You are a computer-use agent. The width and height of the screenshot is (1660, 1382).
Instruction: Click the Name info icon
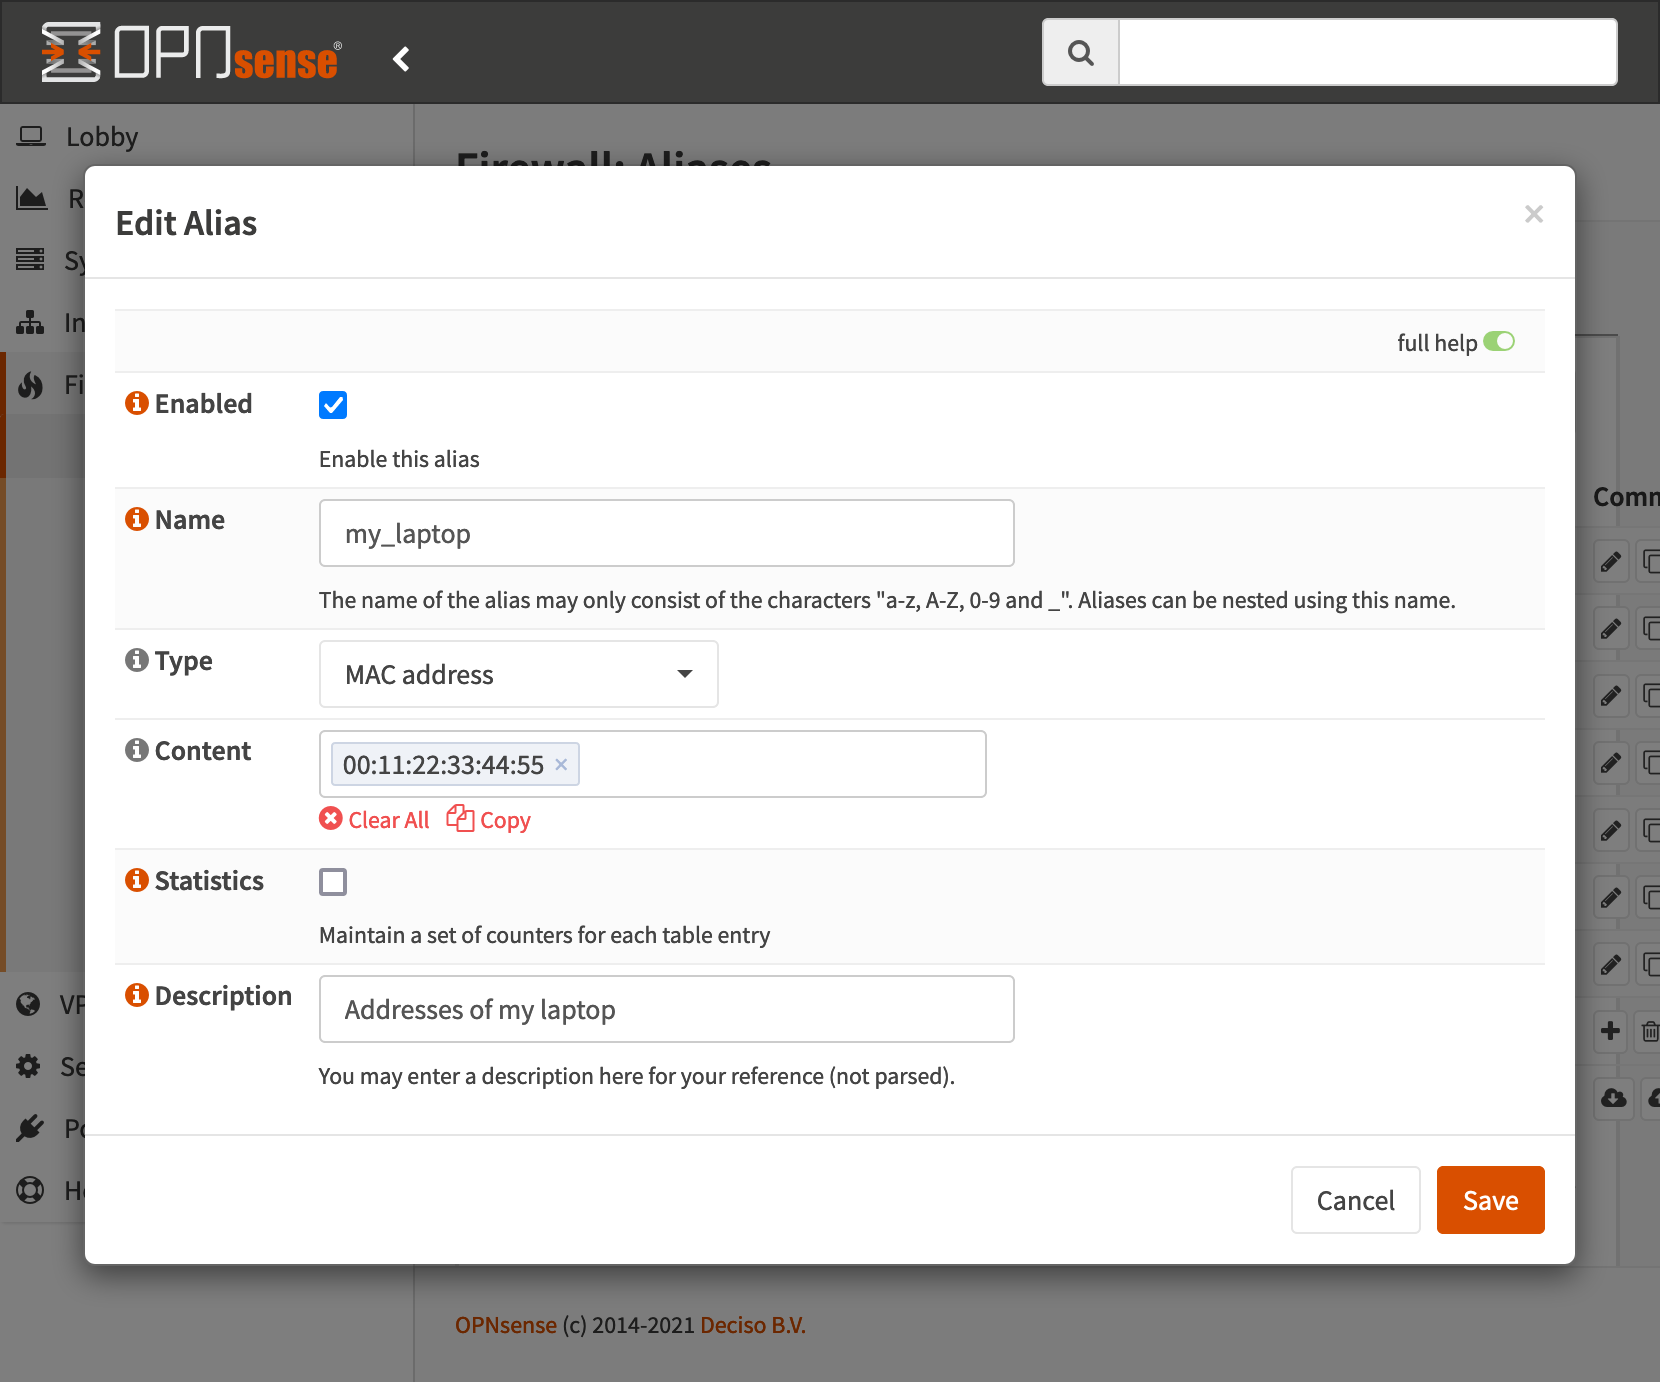click(x=137, y=519)
